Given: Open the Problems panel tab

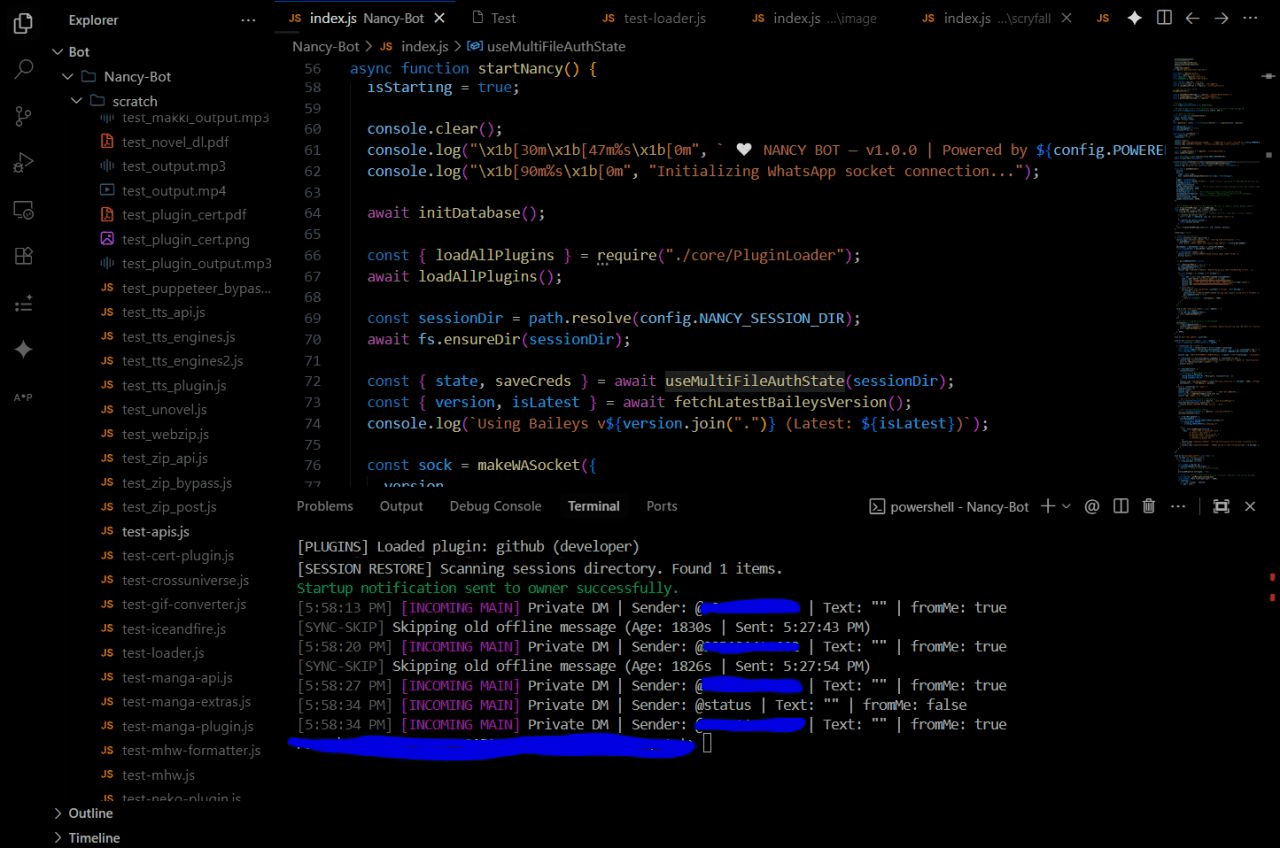Looking at the screenshot, I should (x=325, y=506).
